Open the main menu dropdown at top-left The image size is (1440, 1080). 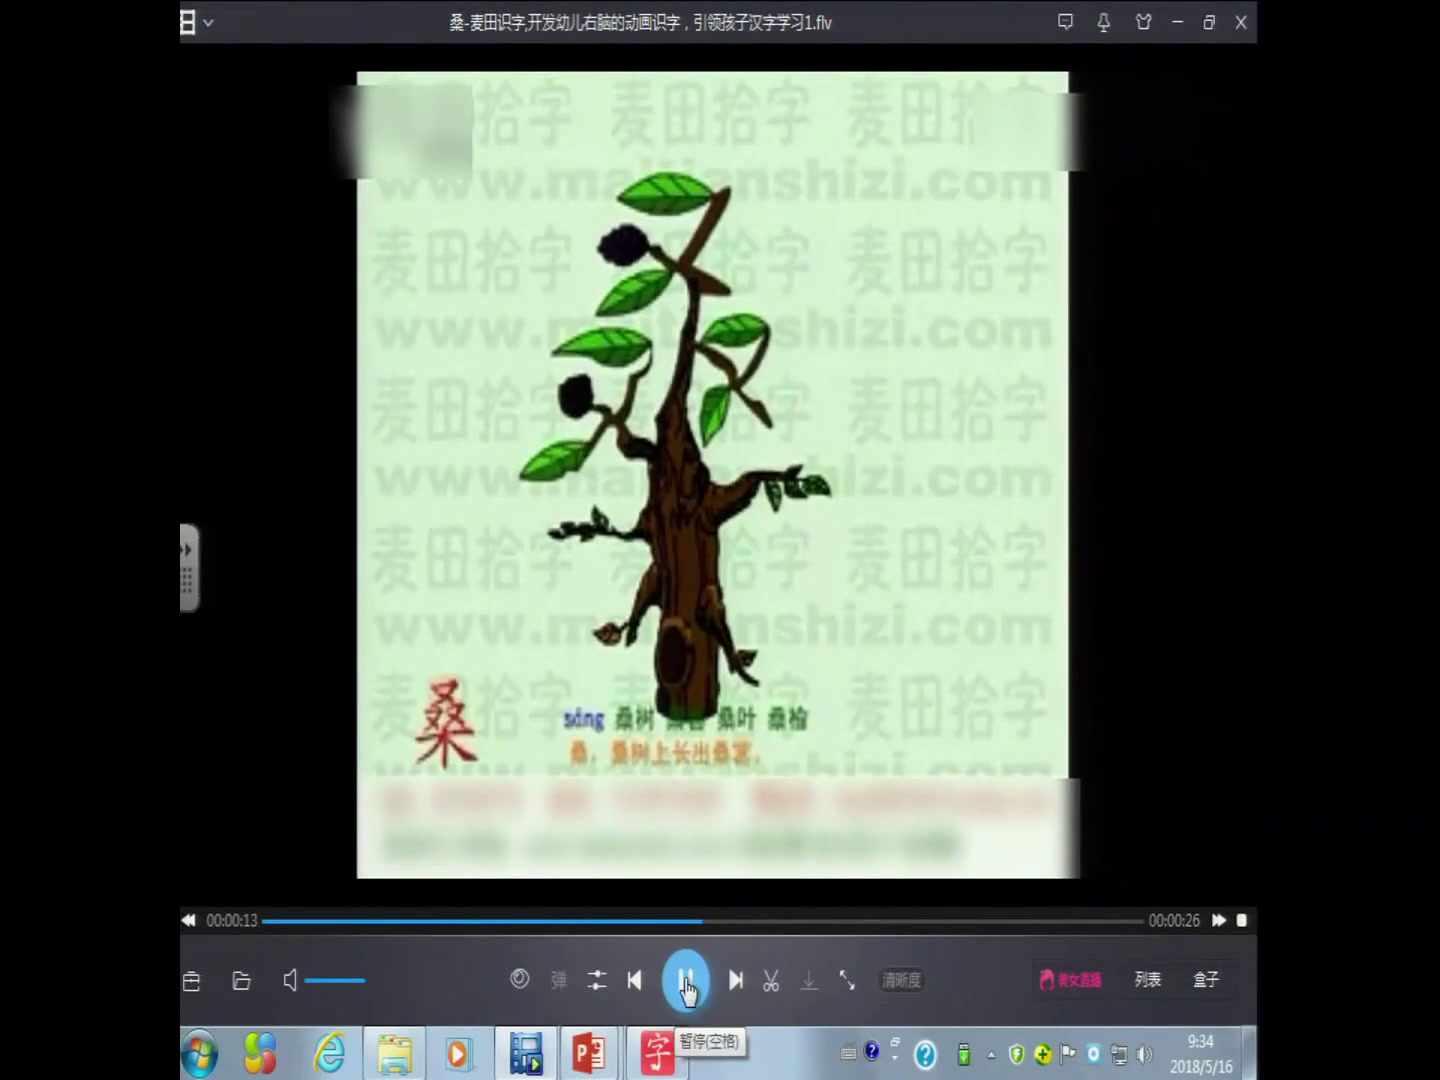coord(196,22)
